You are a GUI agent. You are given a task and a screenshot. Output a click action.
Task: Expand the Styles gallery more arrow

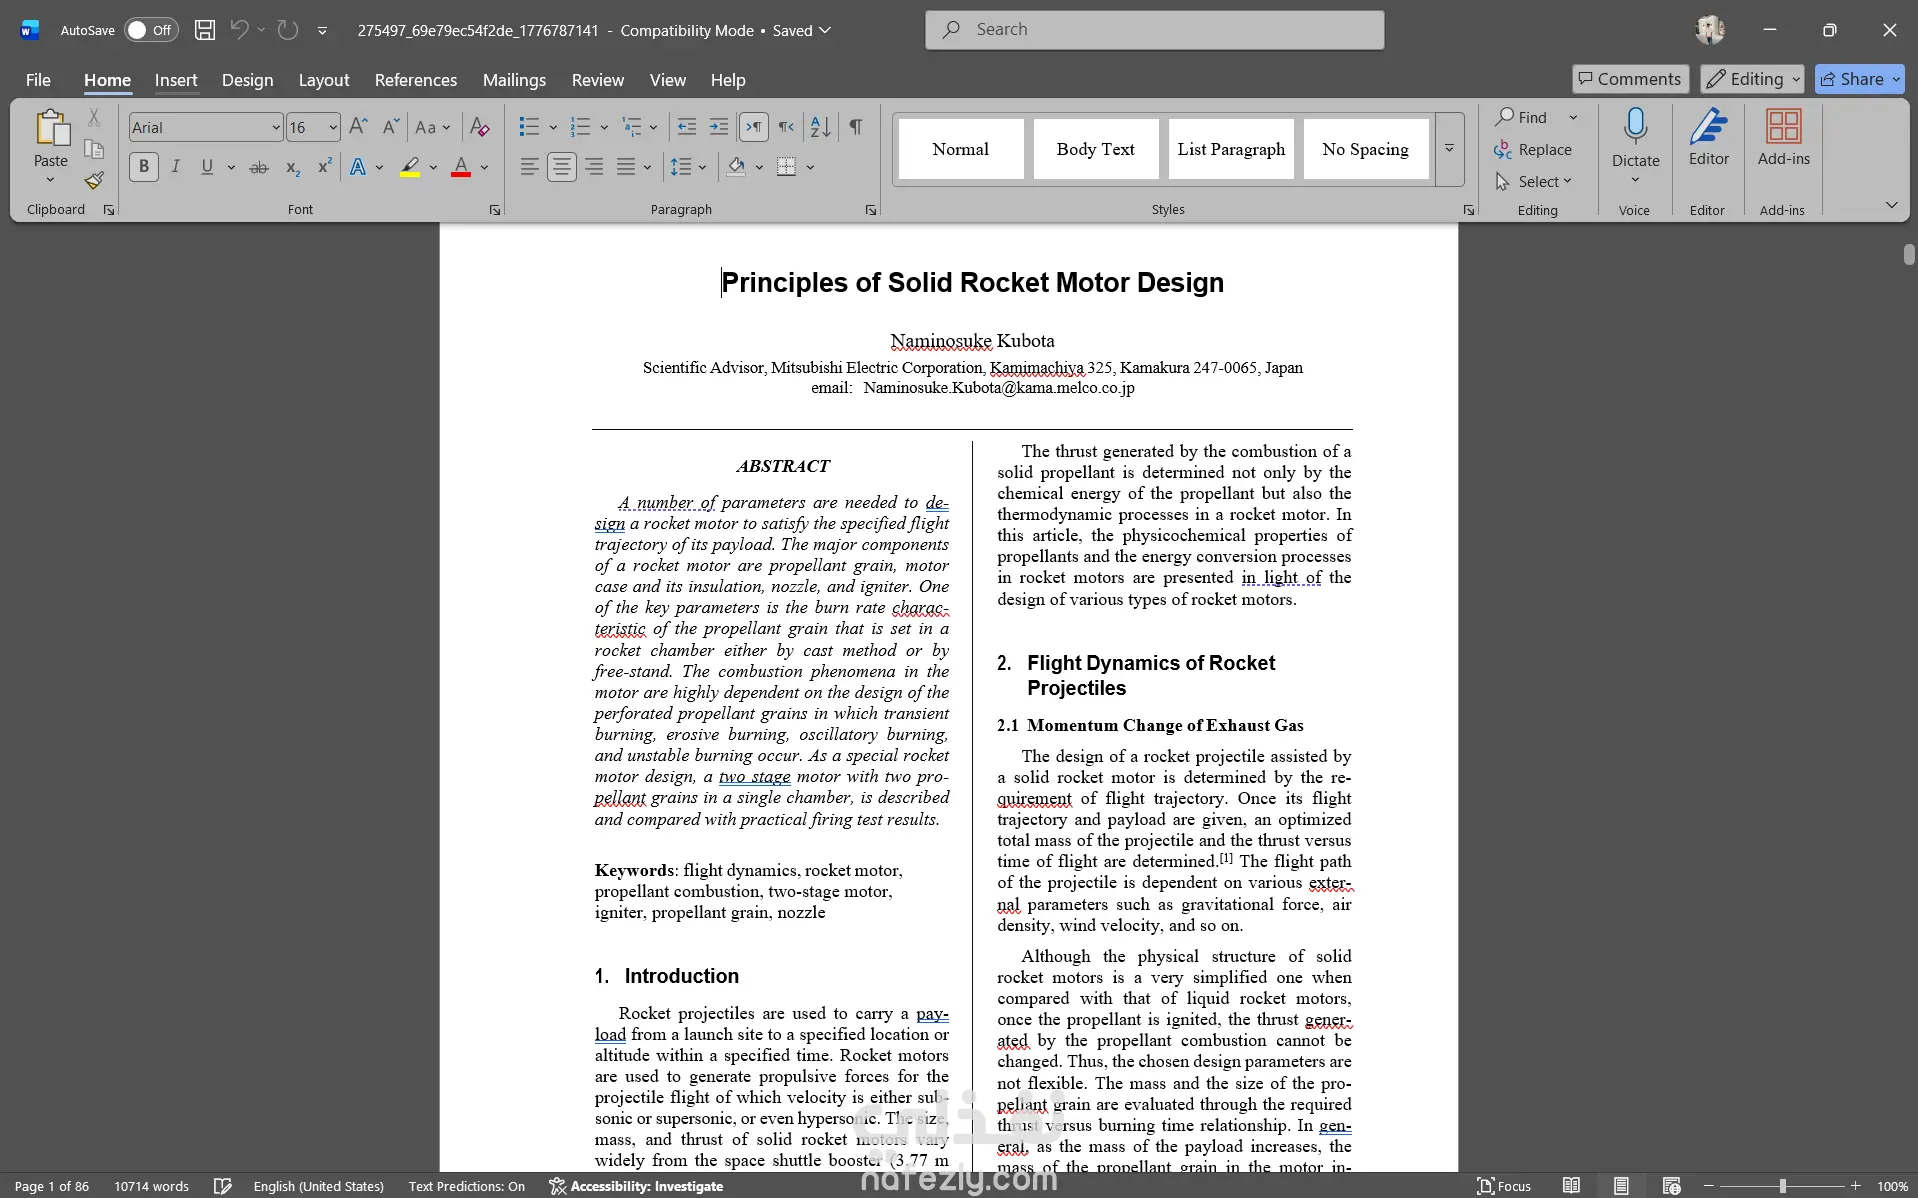[x=1449, y=149]
